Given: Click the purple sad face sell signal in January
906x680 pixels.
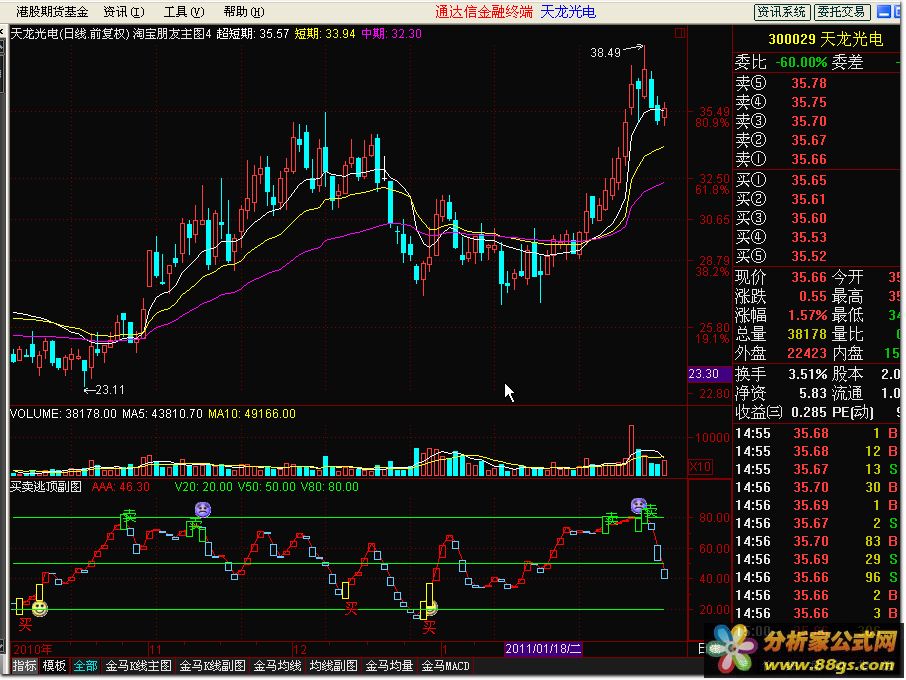Looking at the screenshot, I should pyautogui.click(x=638, y=506).
